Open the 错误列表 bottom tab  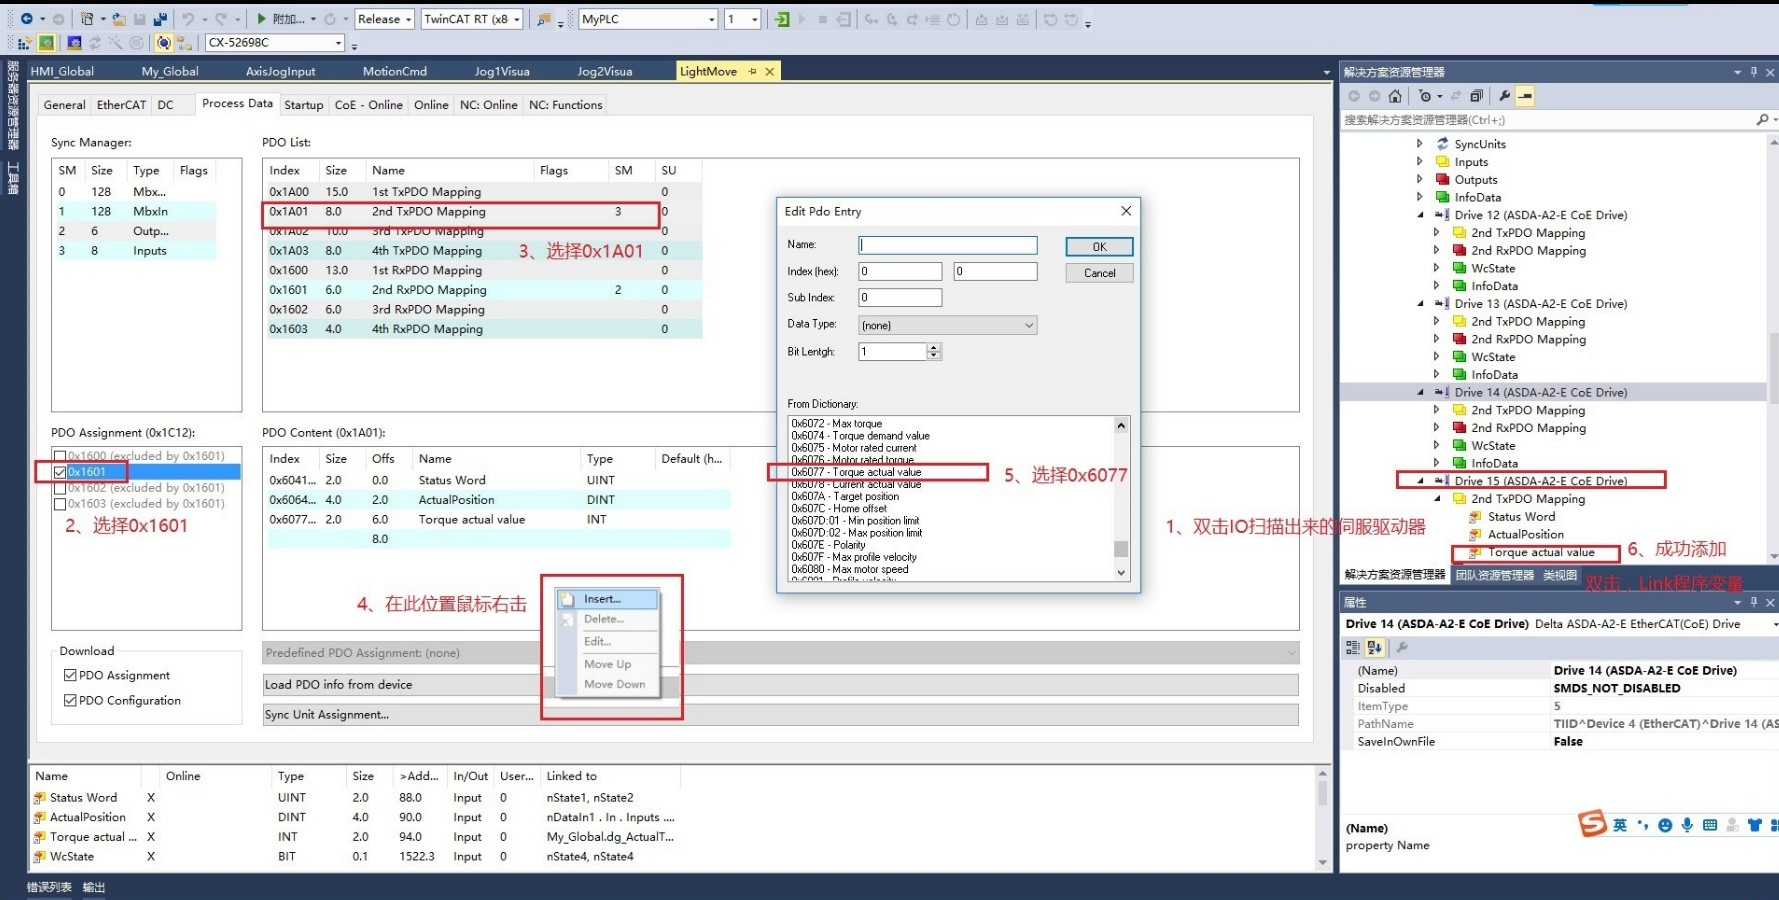pyautogui.click(x=49, y=887)
